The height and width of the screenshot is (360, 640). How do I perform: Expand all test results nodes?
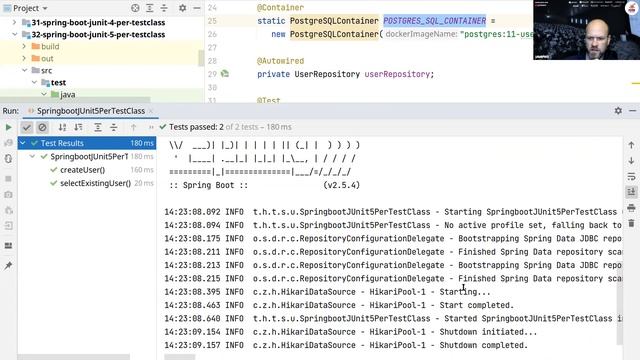coord(98,127)
